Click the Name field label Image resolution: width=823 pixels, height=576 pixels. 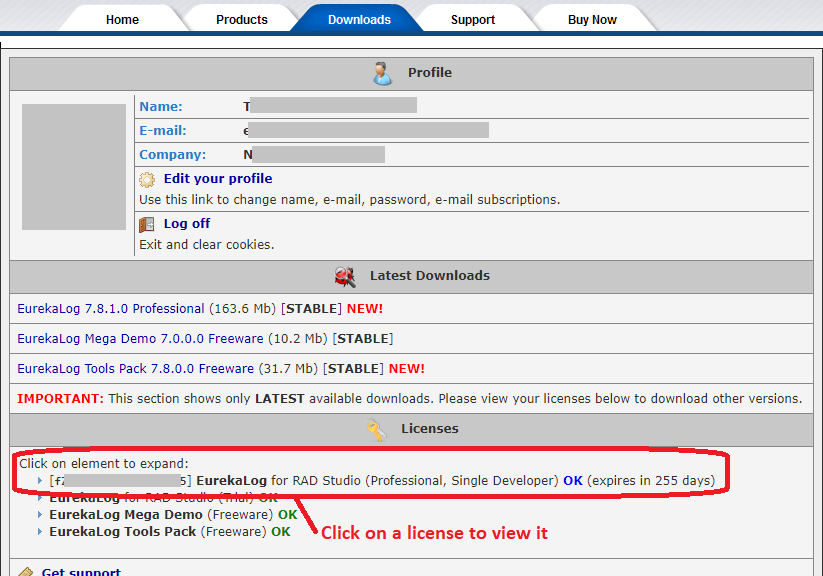(161, 107)
